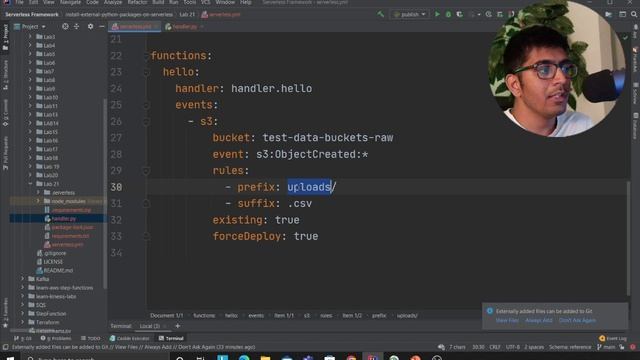Image resolution: width=640 pixels, height=360 pixels.
Task: Select serverless.yml file in project tree
Action: (68, 245)
